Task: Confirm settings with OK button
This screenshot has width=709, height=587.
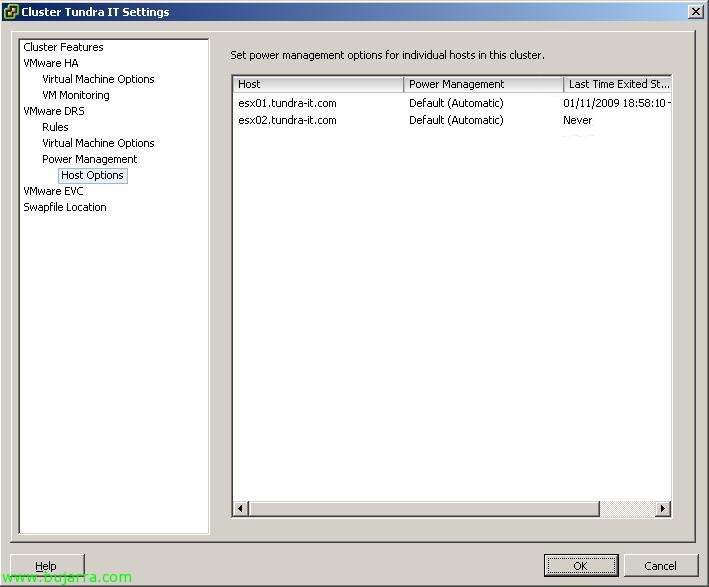Action: pos(581,565)
